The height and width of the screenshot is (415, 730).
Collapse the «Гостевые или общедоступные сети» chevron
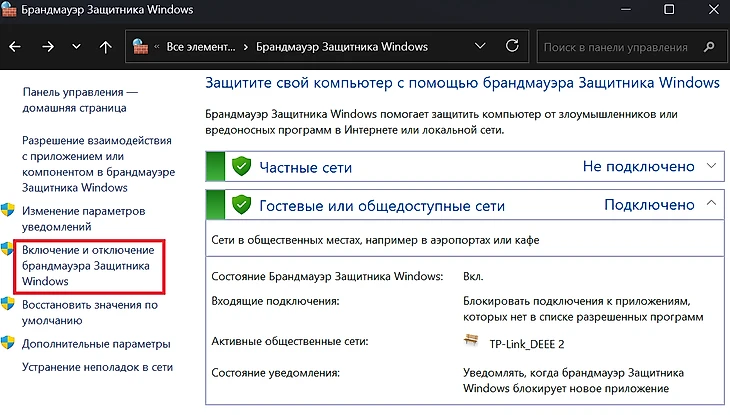pyautogui.click(x=711, y=203)
